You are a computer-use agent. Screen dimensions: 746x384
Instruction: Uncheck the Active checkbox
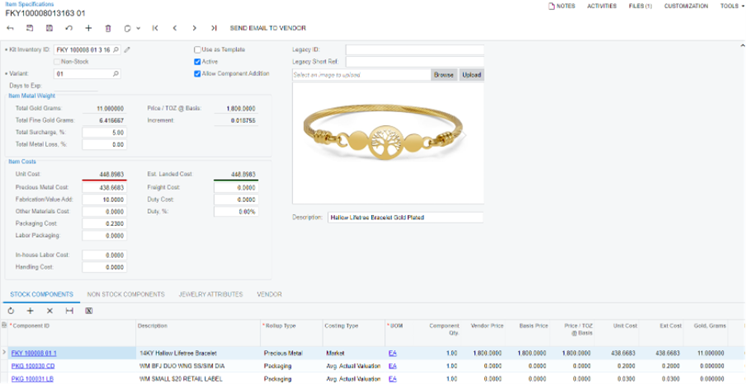197,62
